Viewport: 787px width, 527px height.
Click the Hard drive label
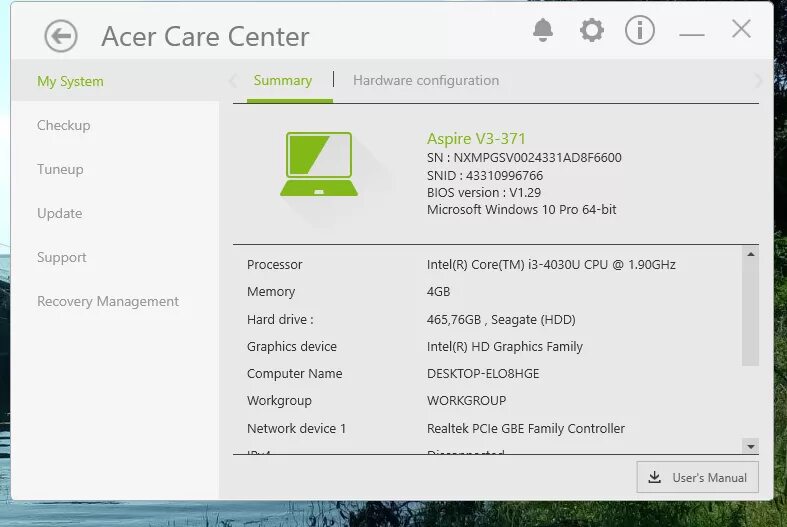[x=280, y=320]
